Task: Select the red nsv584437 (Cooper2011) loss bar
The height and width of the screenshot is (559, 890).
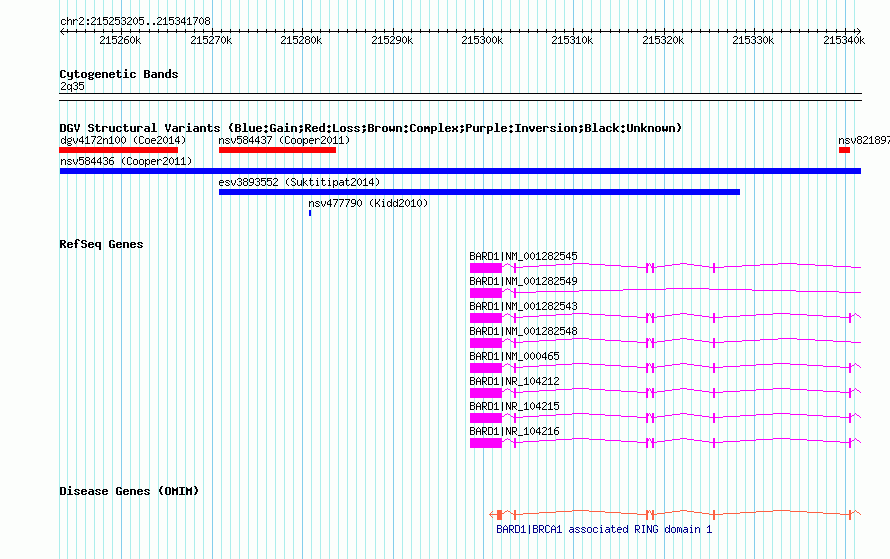Action: (x=278, y=150)
